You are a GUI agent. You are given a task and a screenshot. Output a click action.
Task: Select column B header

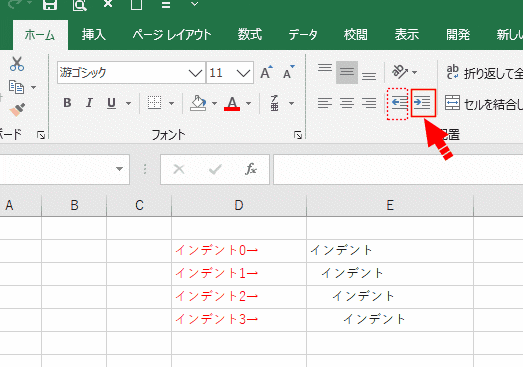click(x=74, y=206)
